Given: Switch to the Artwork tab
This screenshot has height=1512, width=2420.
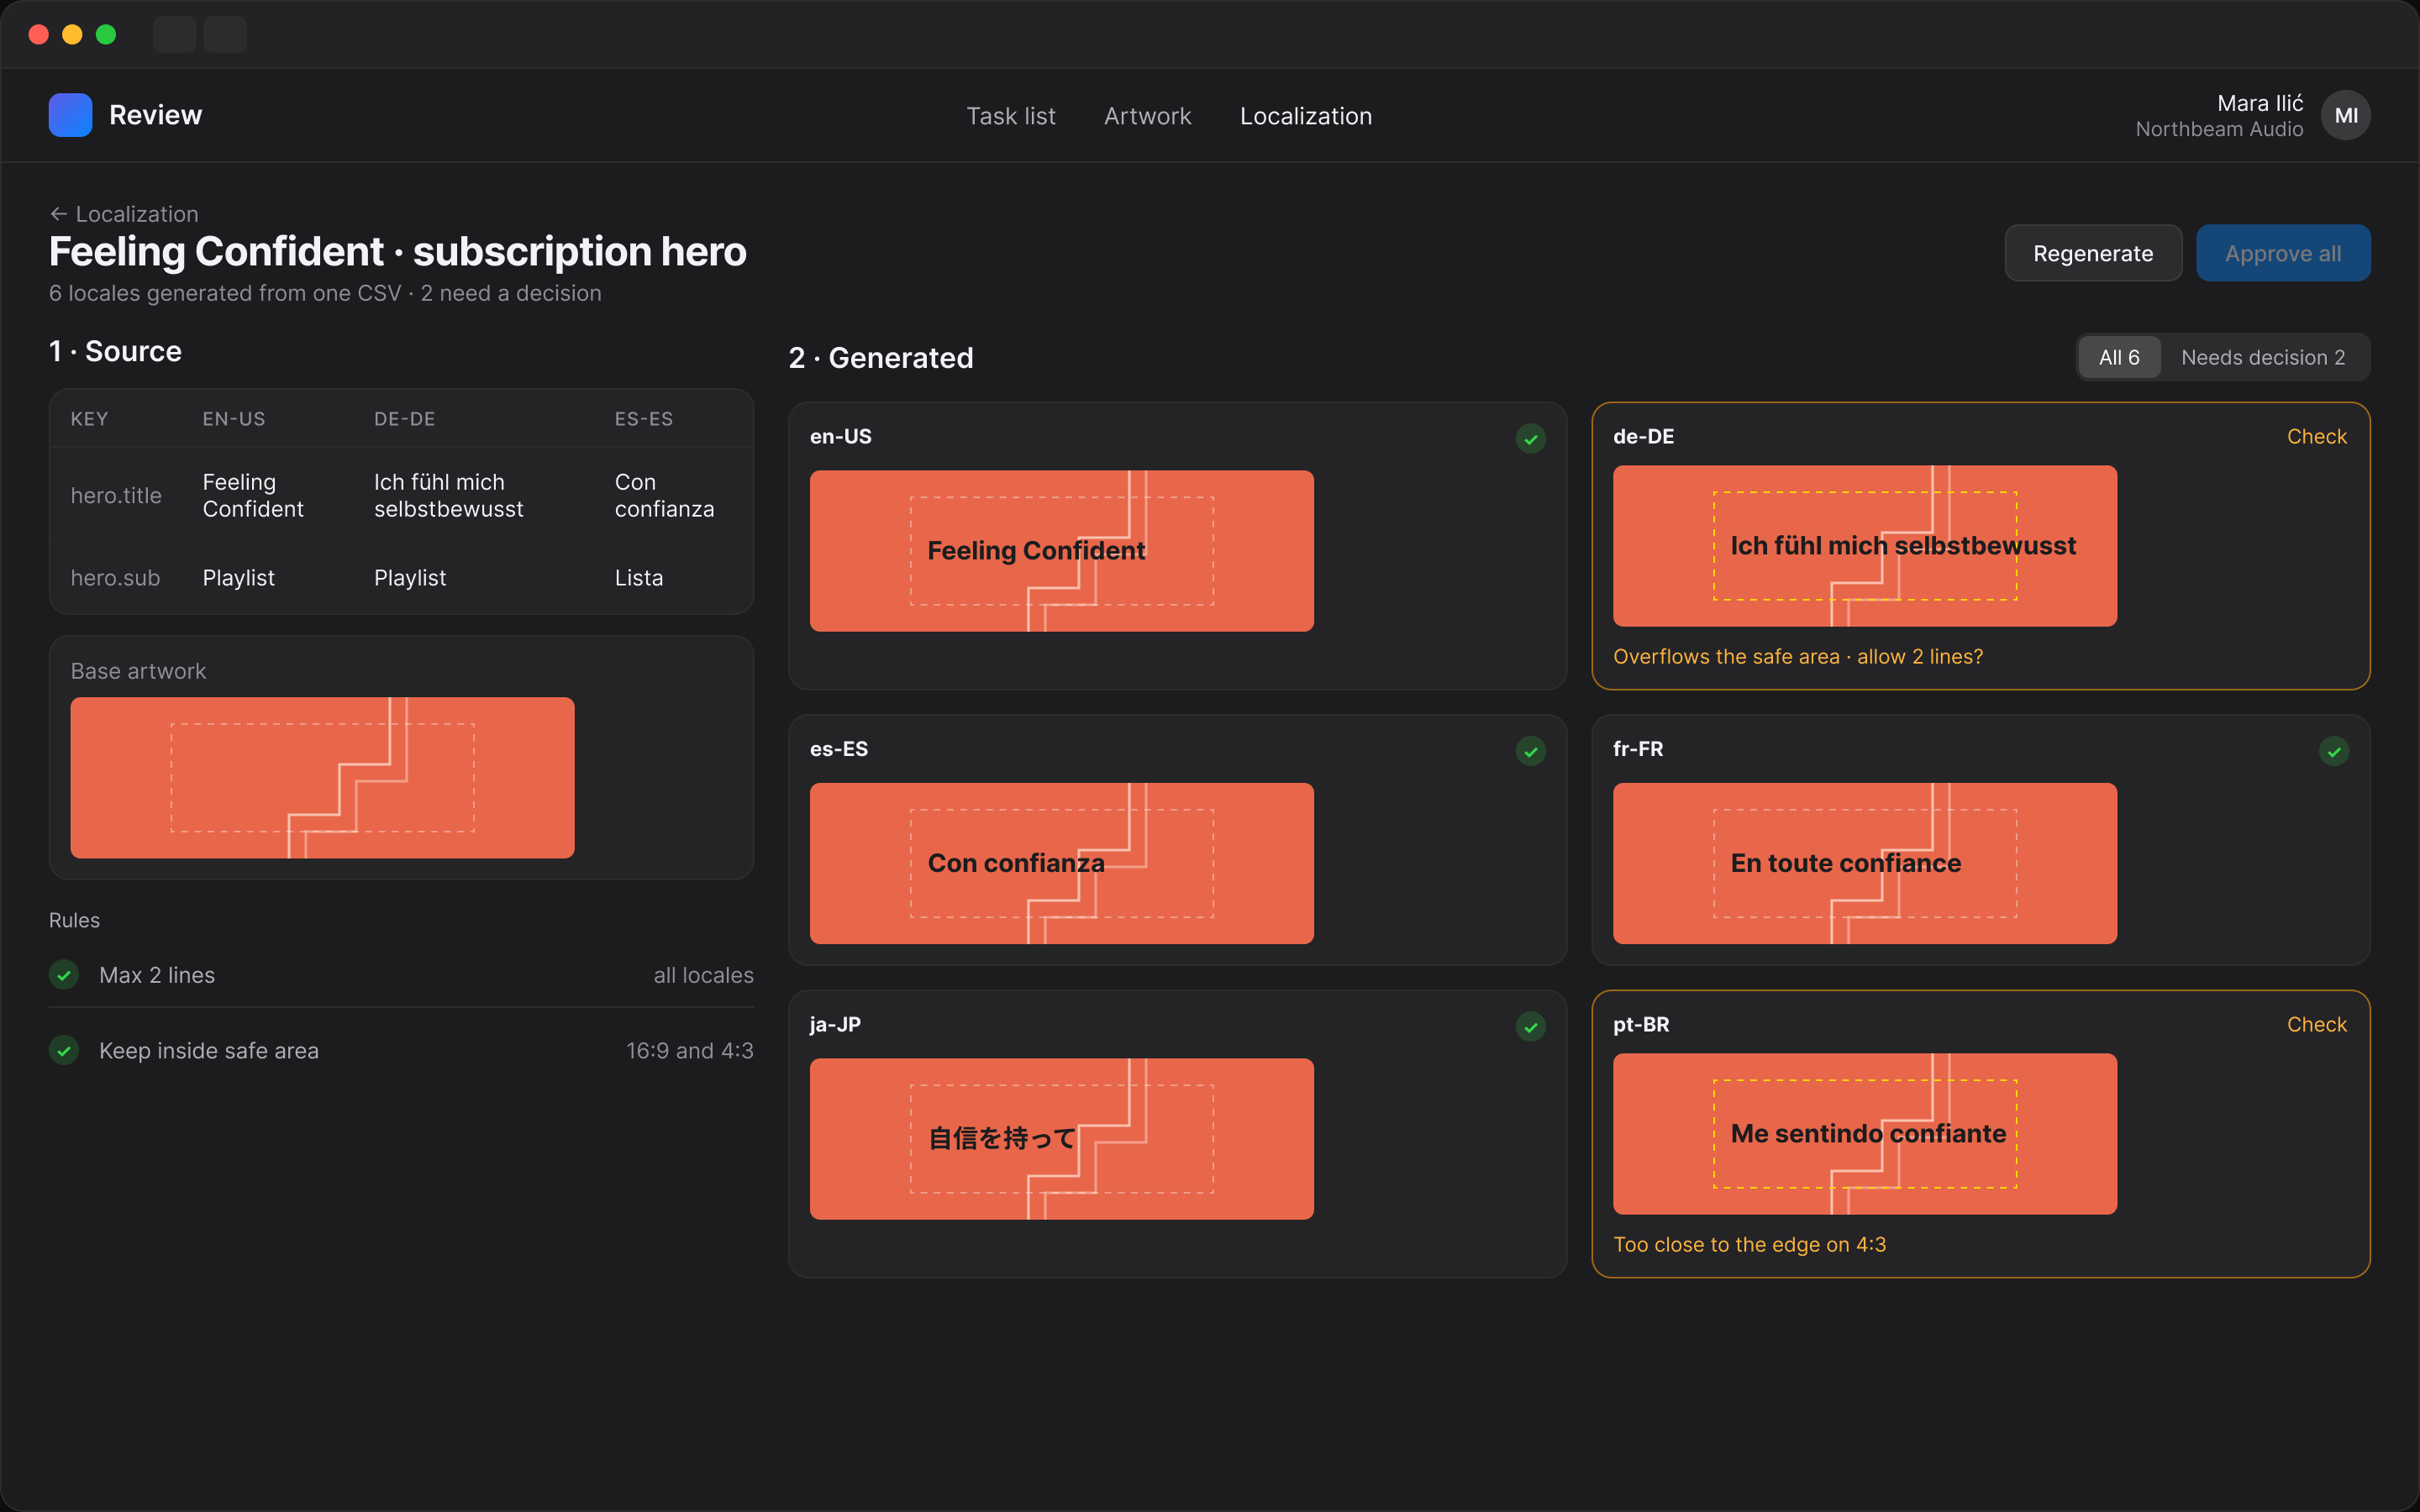Looking at the screenshot, I should (x=1147, y=116).
